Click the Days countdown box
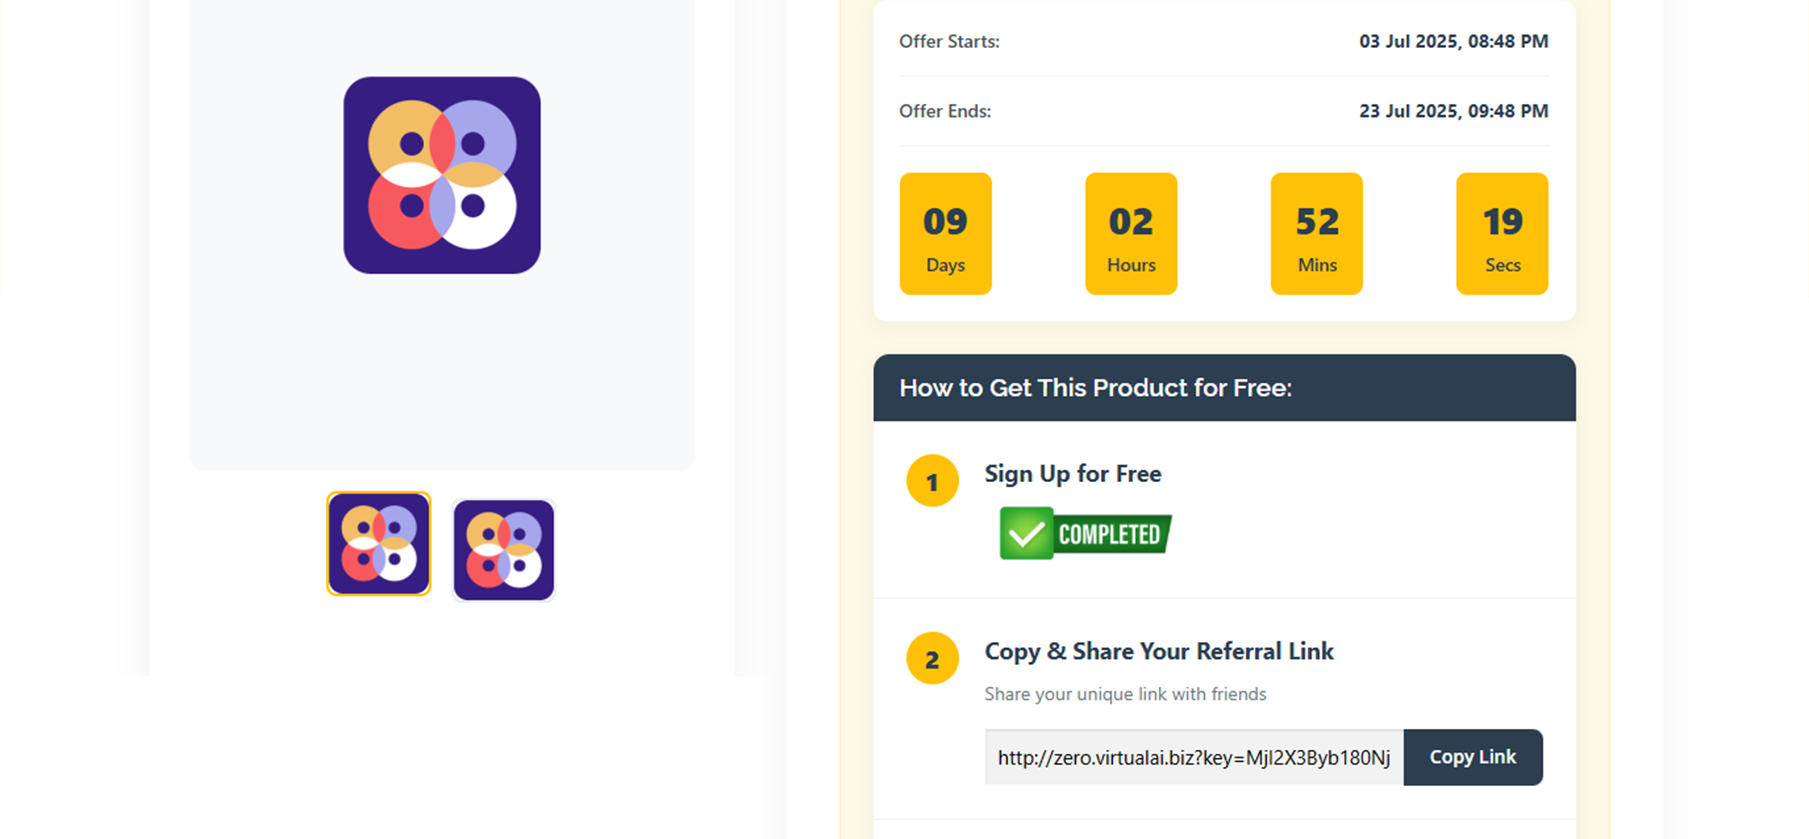 [945, 233]
